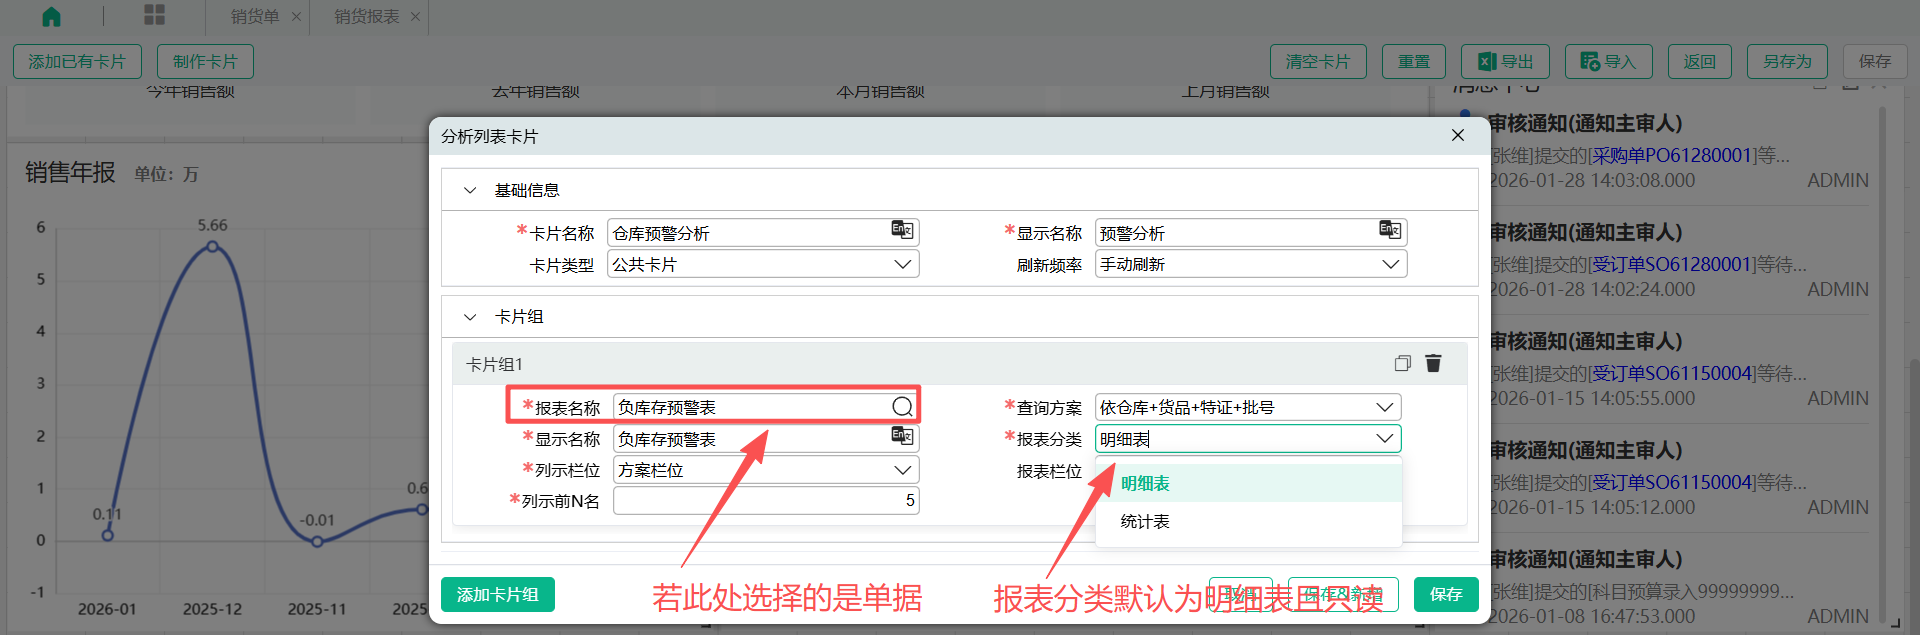Open the 刷新频率 dropdown
The image size is (1920, 635).
click(x=1390, y=264)
